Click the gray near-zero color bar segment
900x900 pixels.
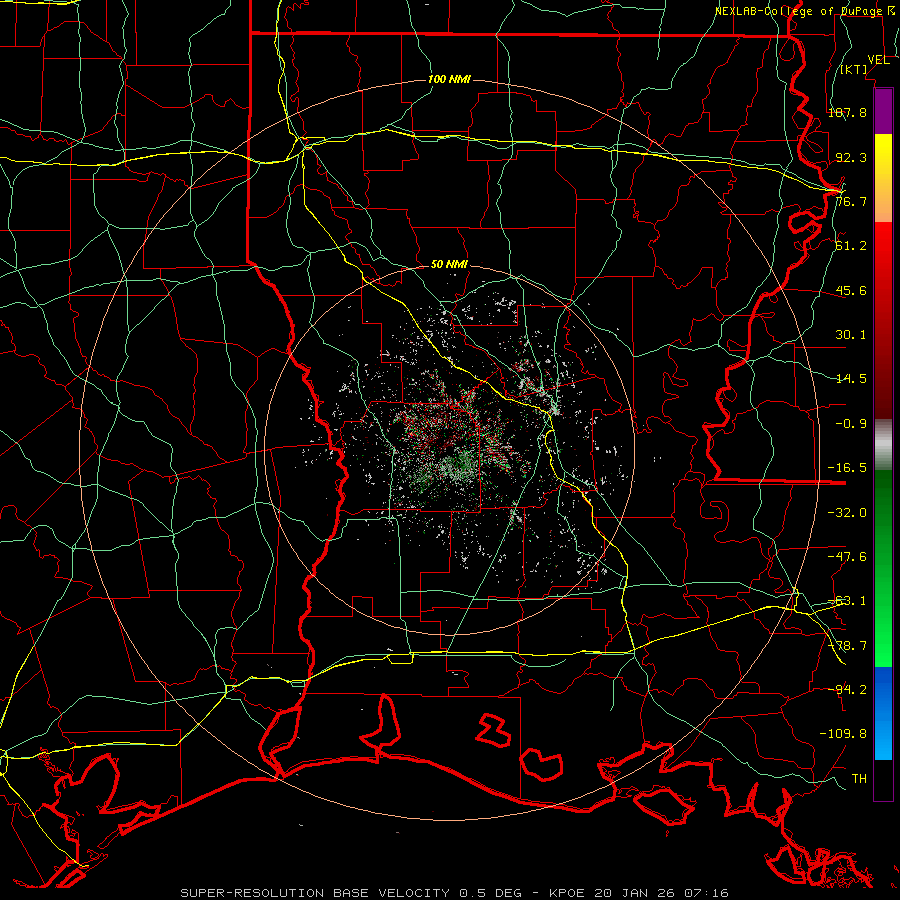(883, 445)
